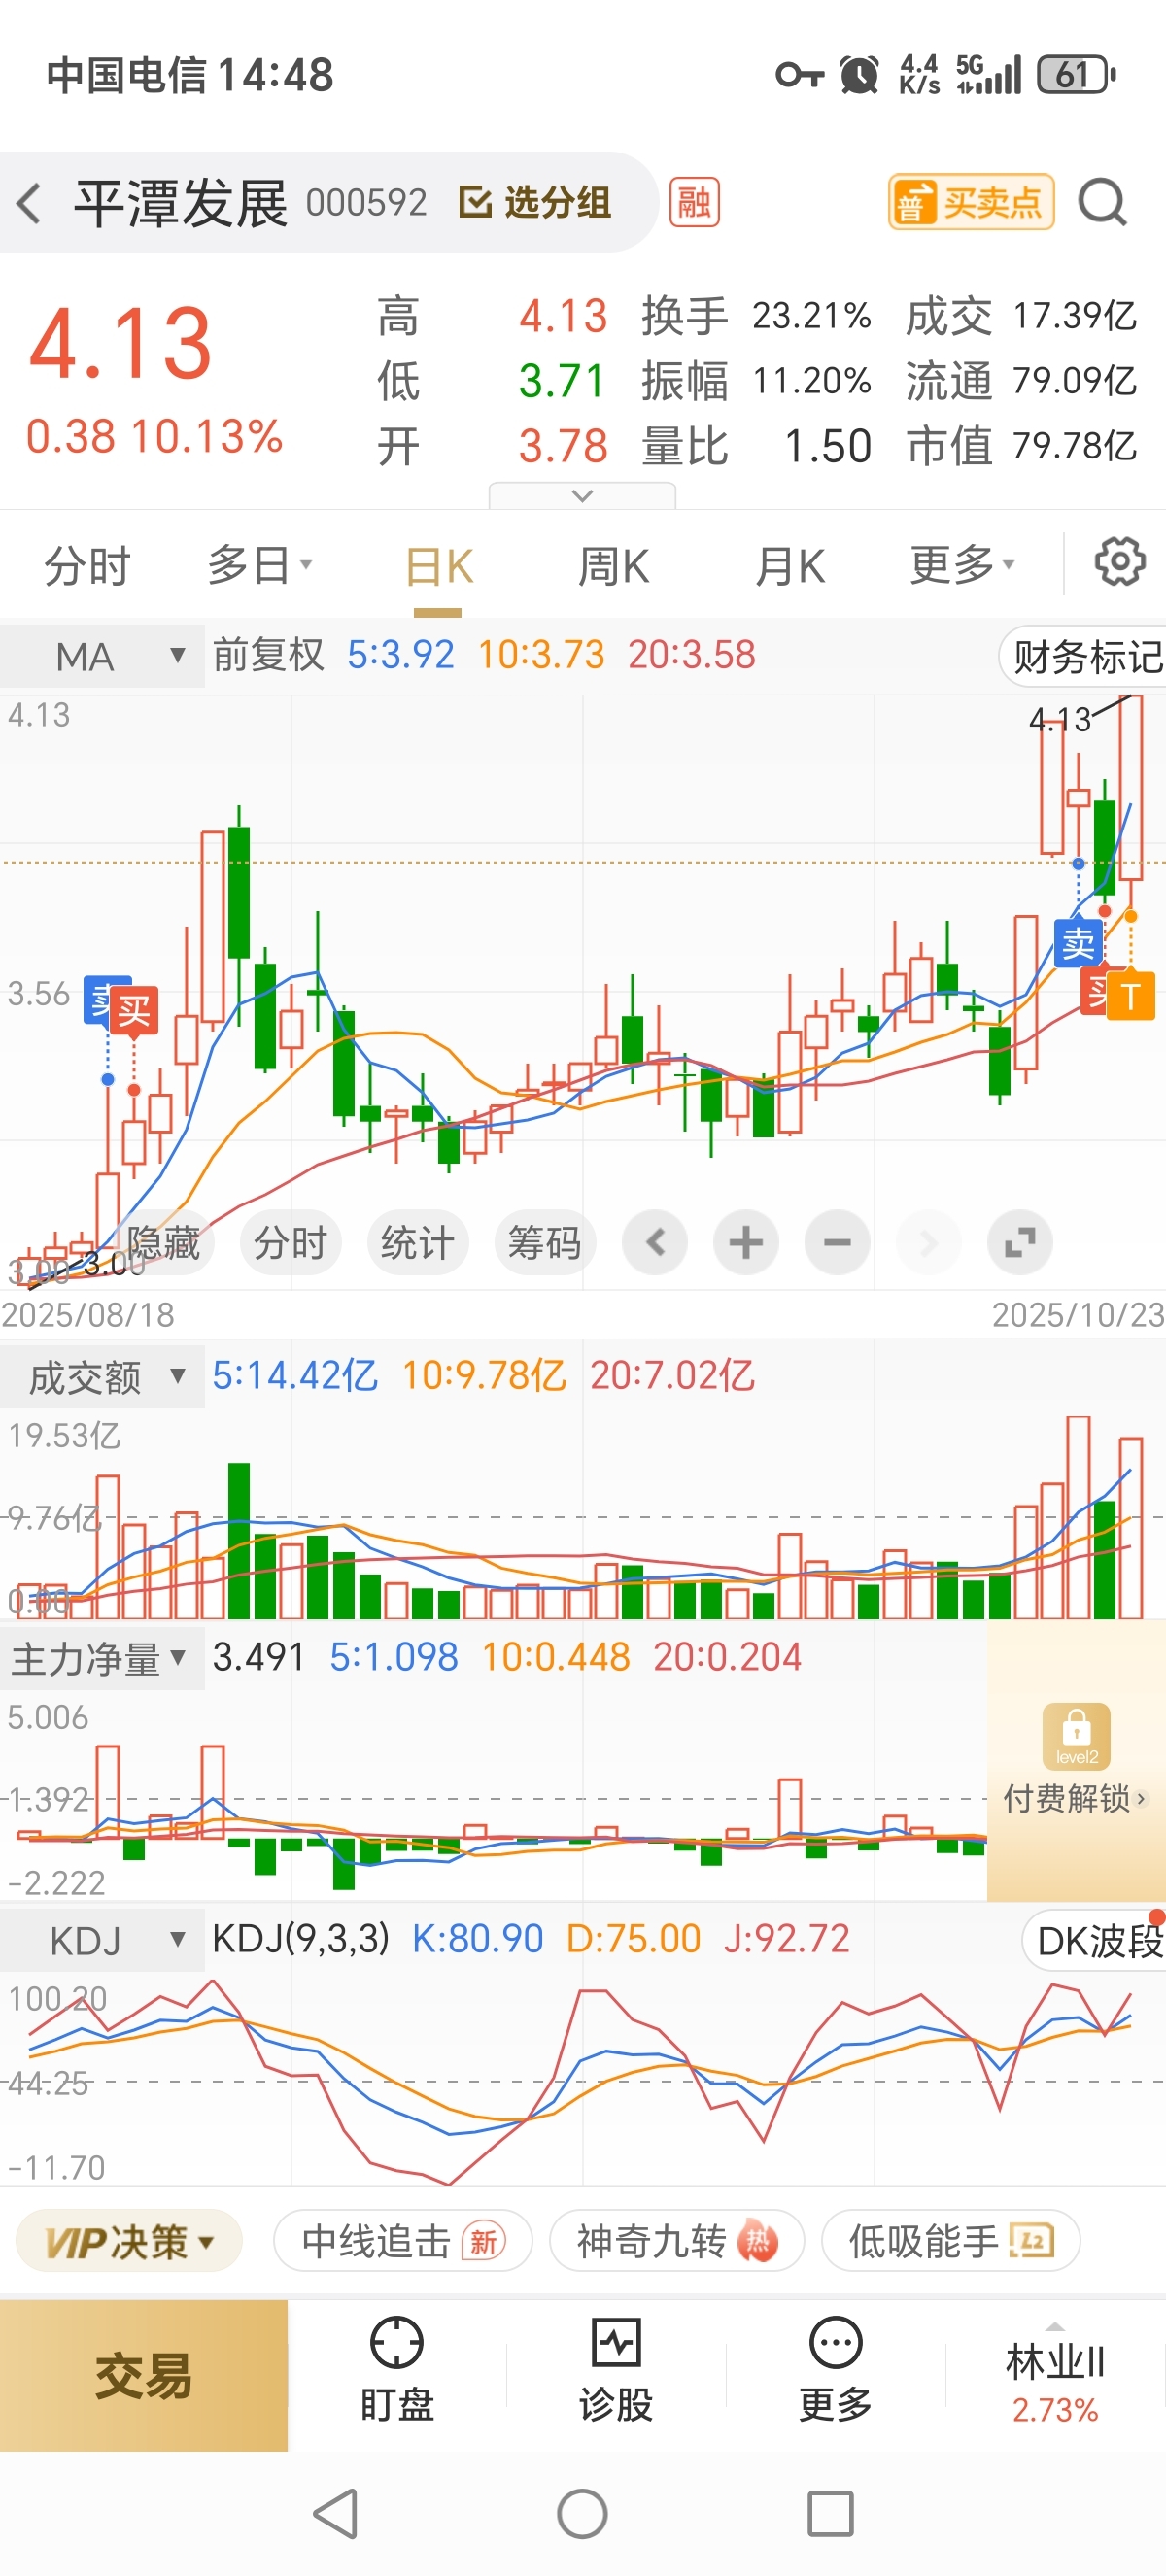Open 神奇九转 feature

pos(677,2241)
